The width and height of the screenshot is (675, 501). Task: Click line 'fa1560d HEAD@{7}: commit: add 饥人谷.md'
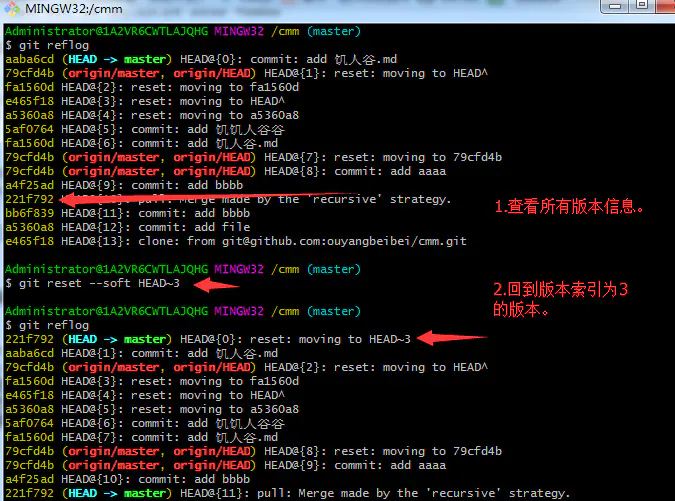coord(142,437)
